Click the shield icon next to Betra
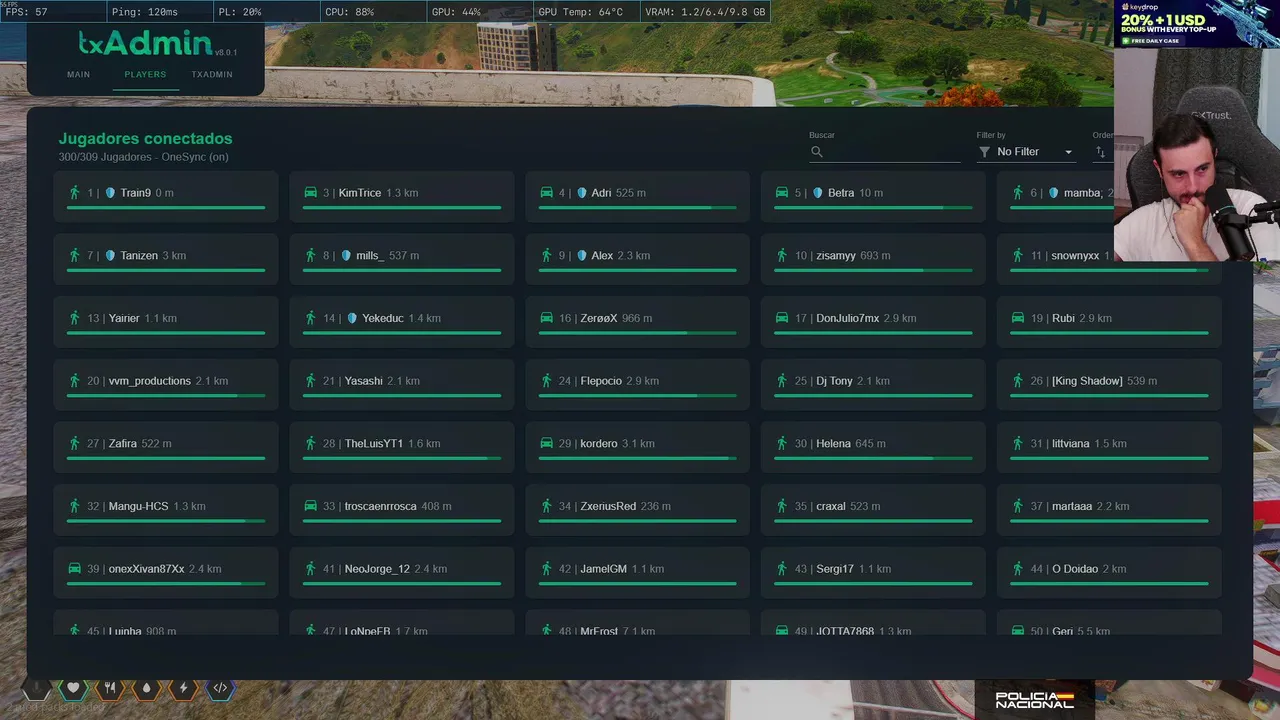 point(818,193)
